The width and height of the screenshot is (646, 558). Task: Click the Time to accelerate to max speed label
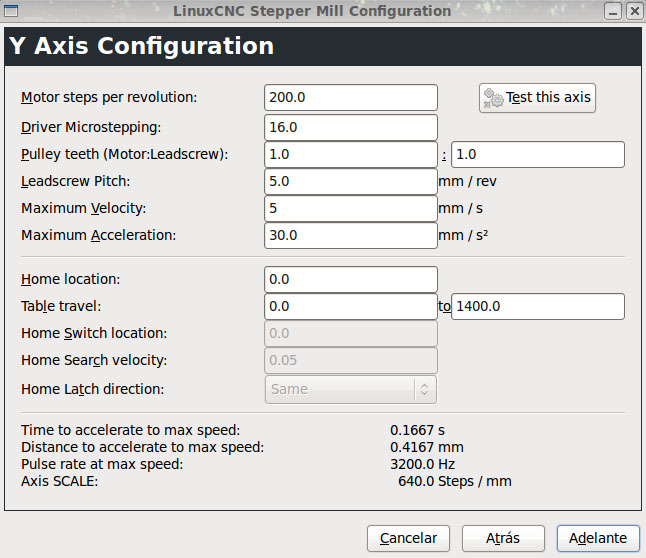click(x=131, y=430)
